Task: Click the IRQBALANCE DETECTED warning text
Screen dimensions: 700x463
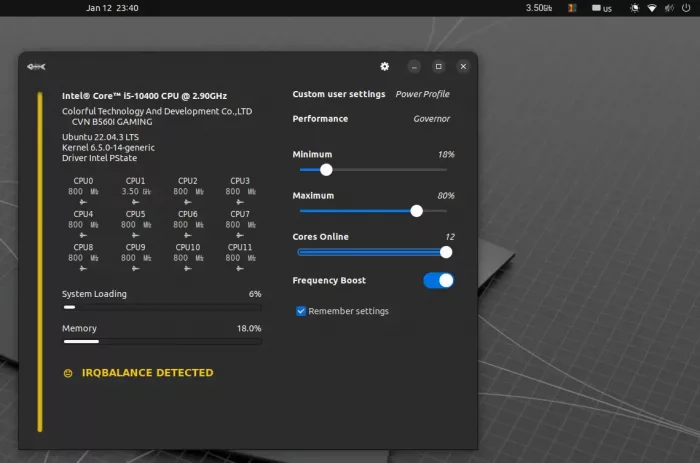Action: click(147, 373)
